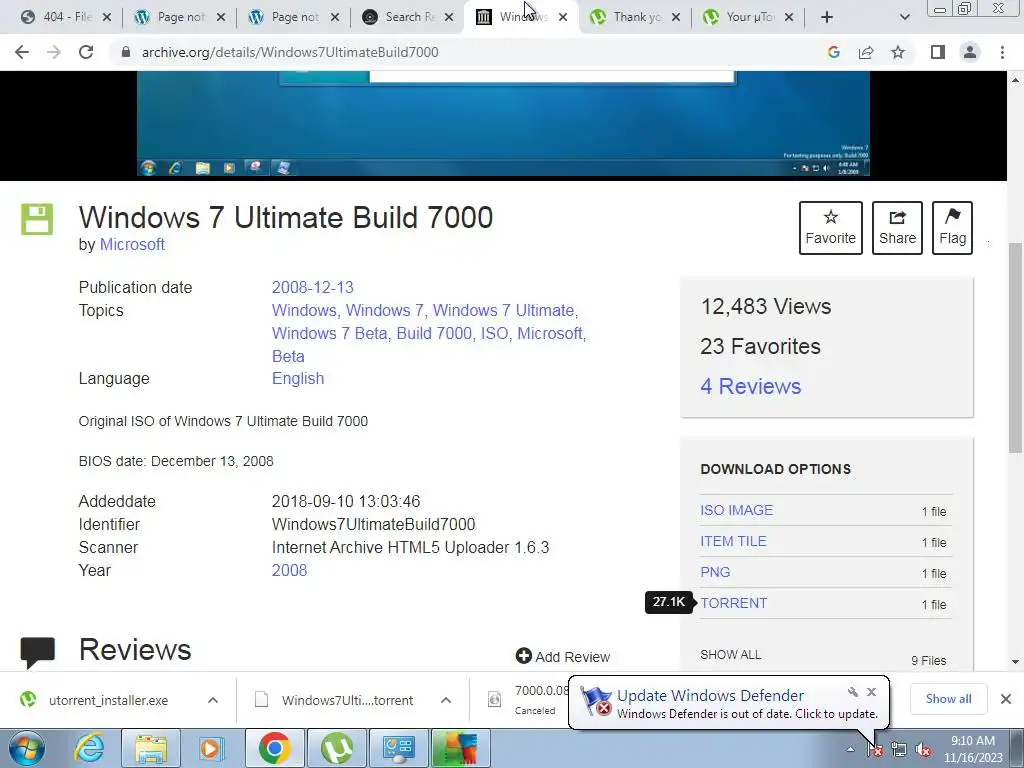Open the browser share icon in address bar
The width and height of the screenshot is (1024, 768).
tap(866, 52)
